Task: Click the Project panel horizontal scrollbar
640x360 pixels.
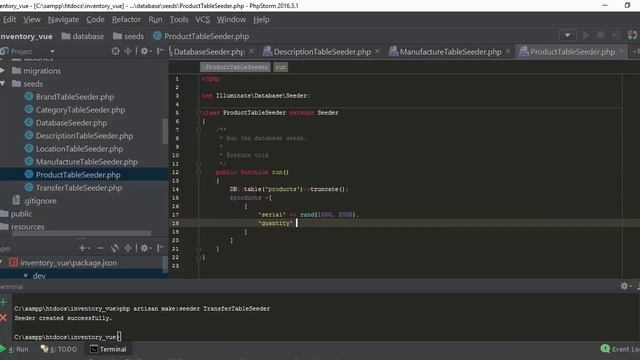Action: click(x=82, y=234)
